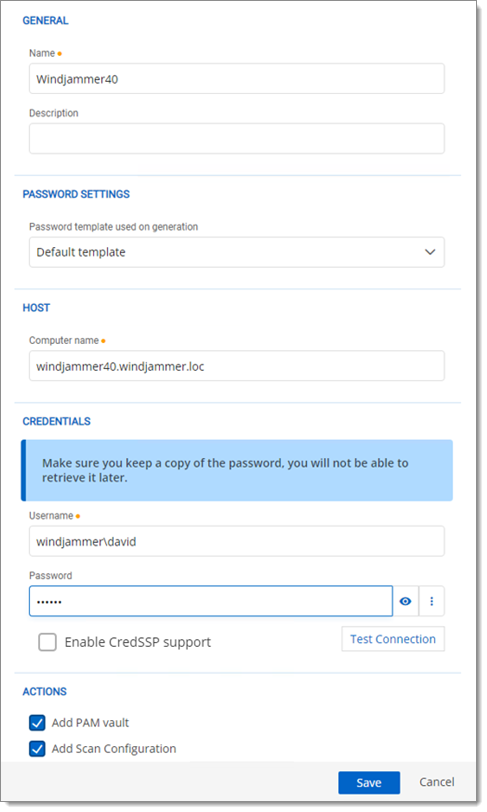Click the Test Connection button
This screenshot has width=487, height=812.
[393, 639]
